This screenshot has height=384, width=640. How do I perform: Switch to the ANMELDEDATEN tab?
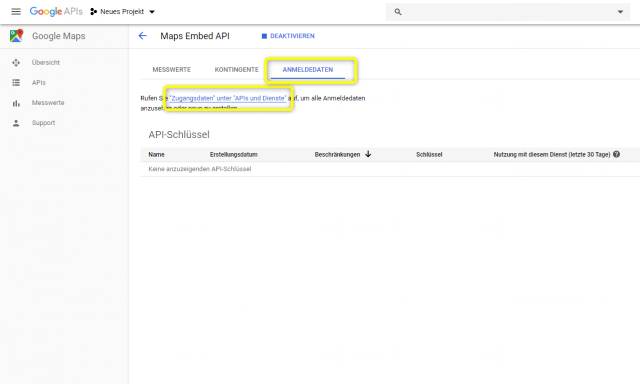308,70
